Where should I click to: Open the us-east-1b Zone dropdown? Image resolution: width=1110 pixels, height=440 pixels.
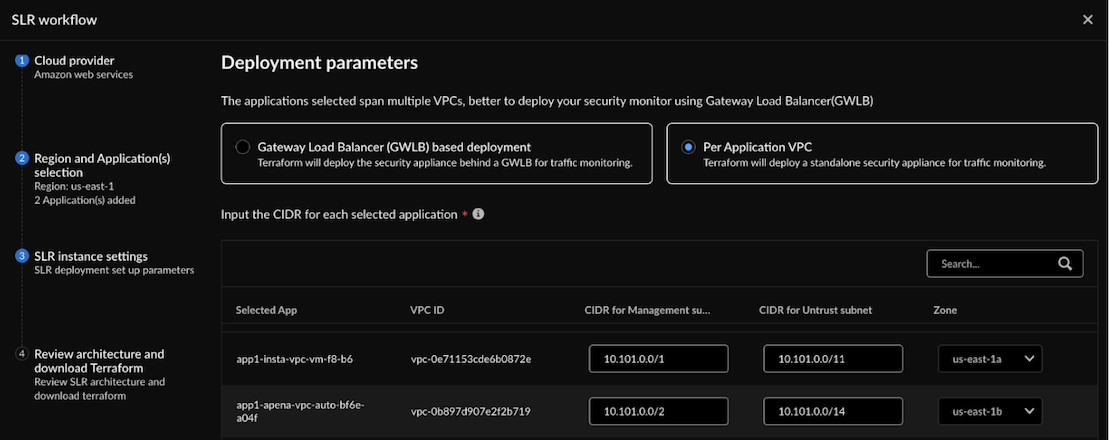point(989,411)
